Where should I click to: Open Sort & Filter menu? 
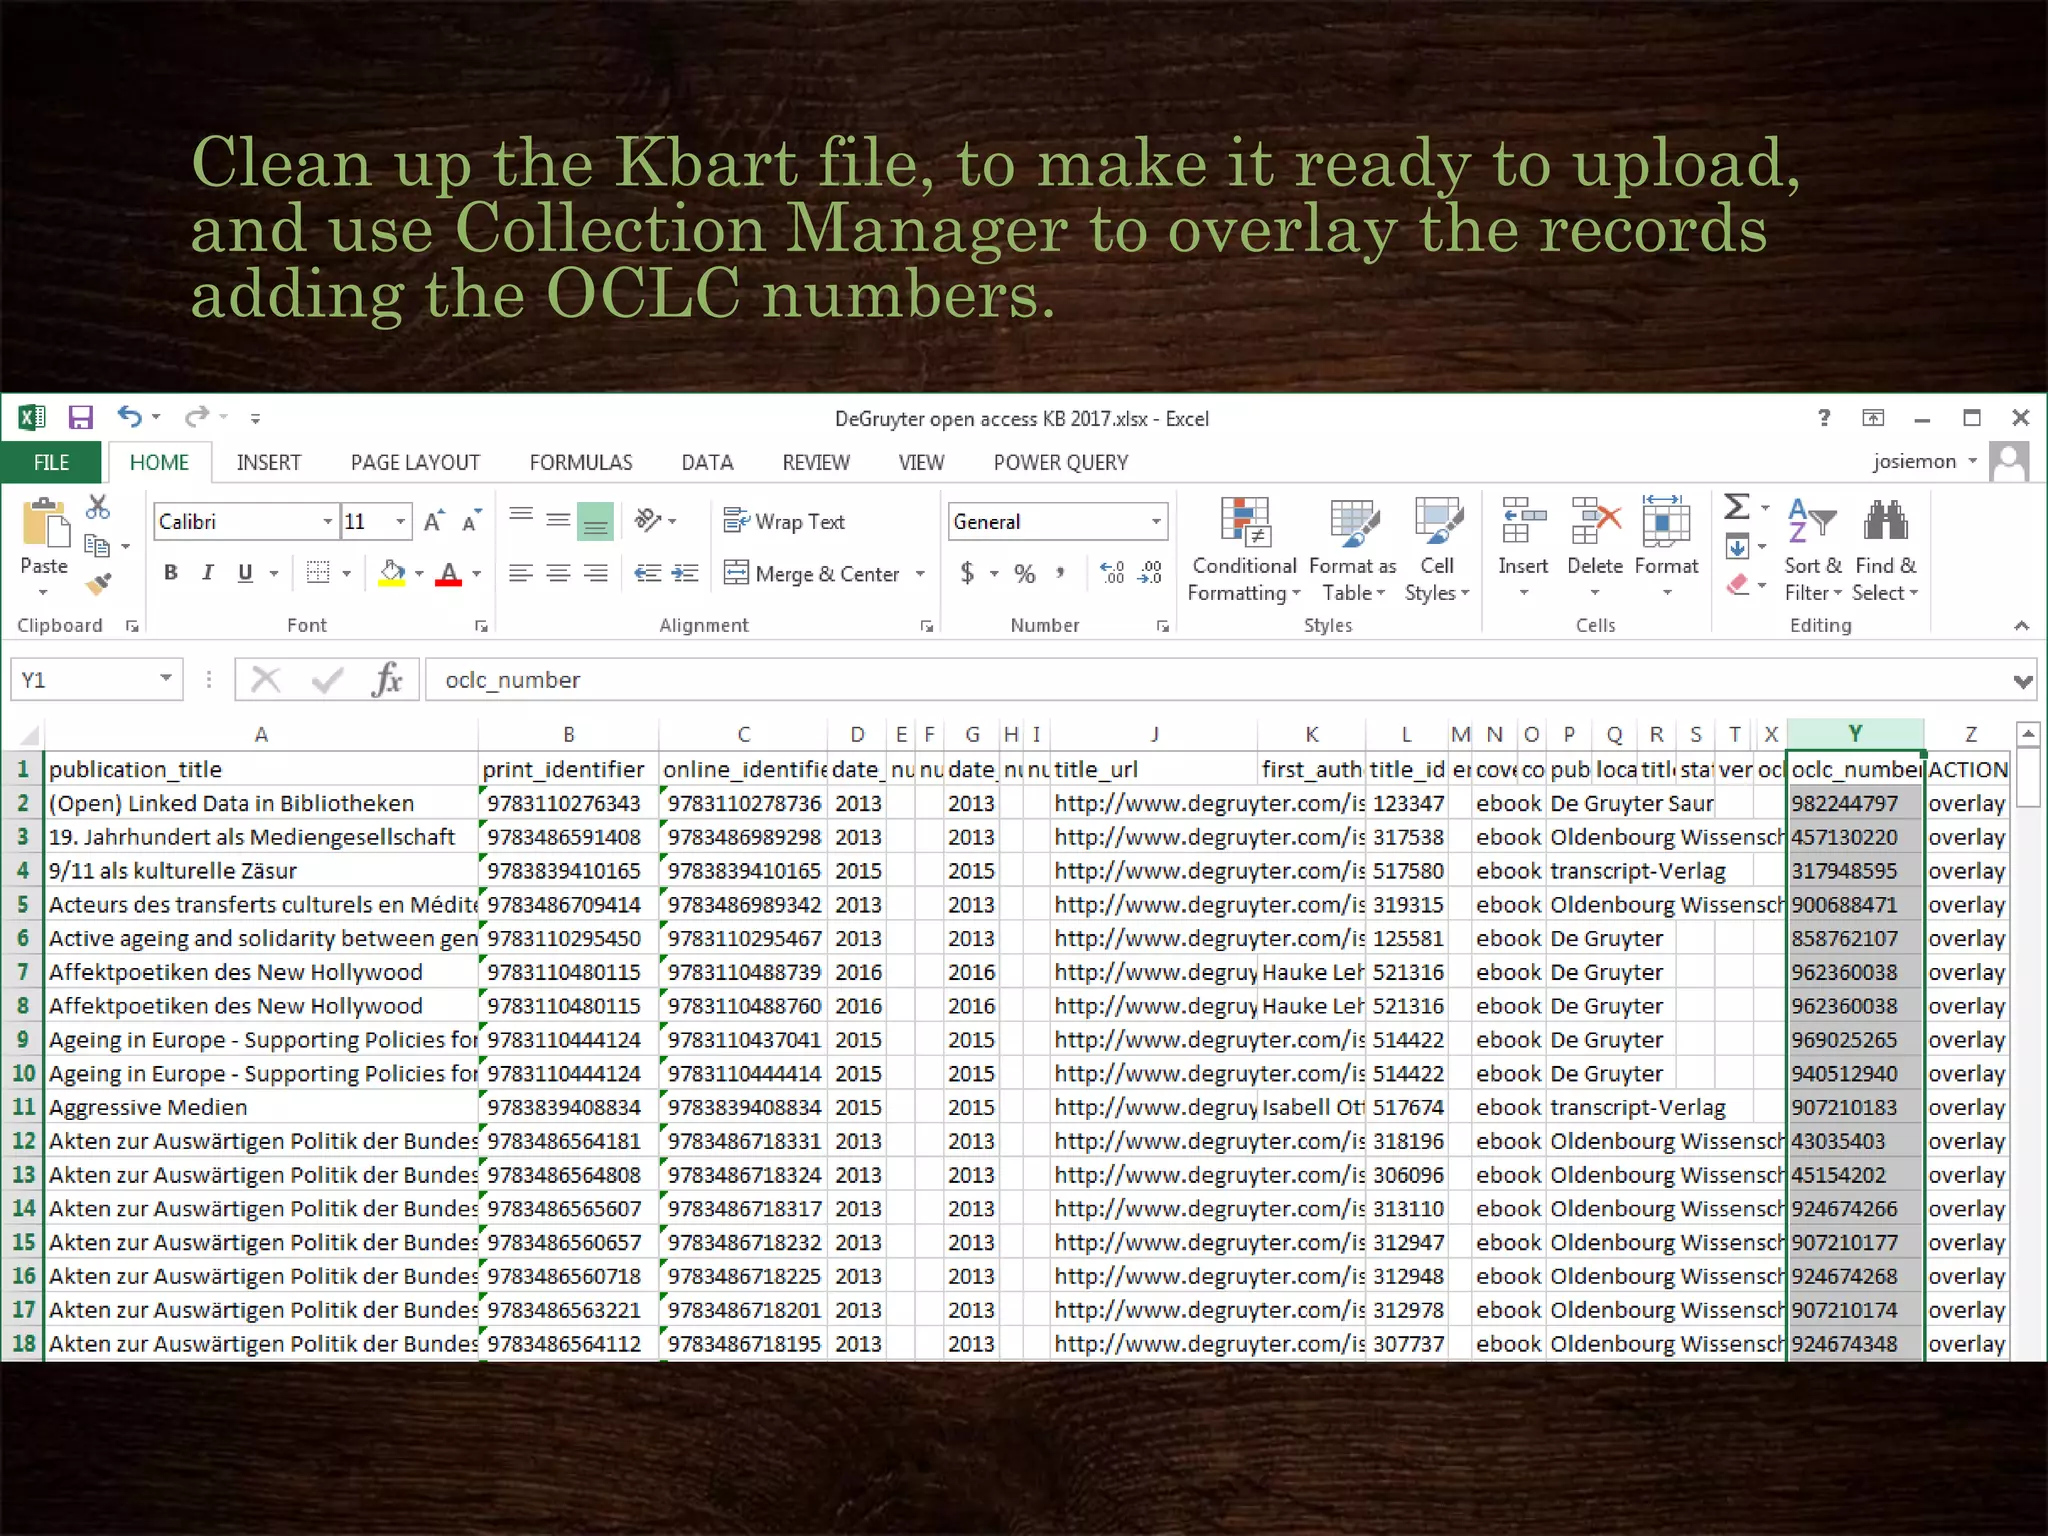(x=1813, y=550)
